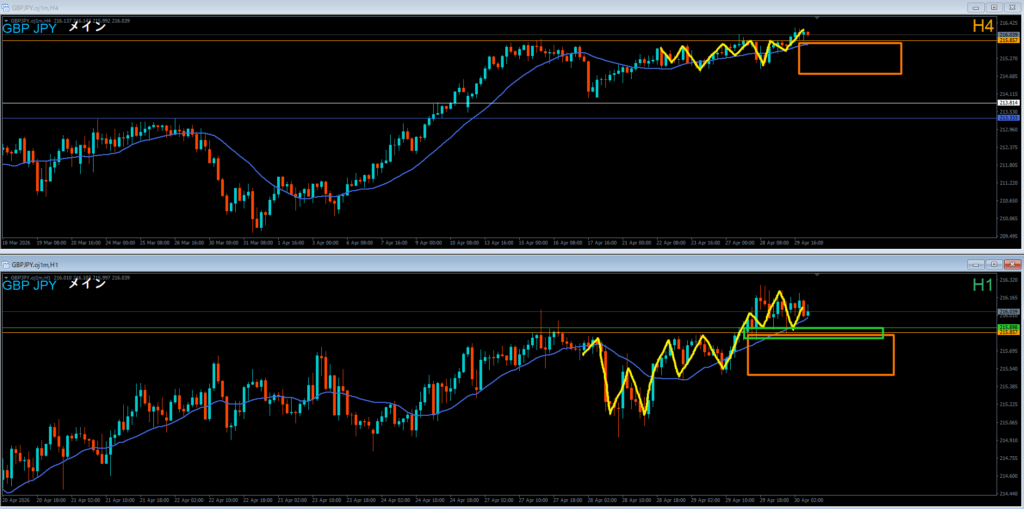Screen dimensions: 1024x509
Task: Click the H1 chart window title icon
Action: tap(6, 264)
